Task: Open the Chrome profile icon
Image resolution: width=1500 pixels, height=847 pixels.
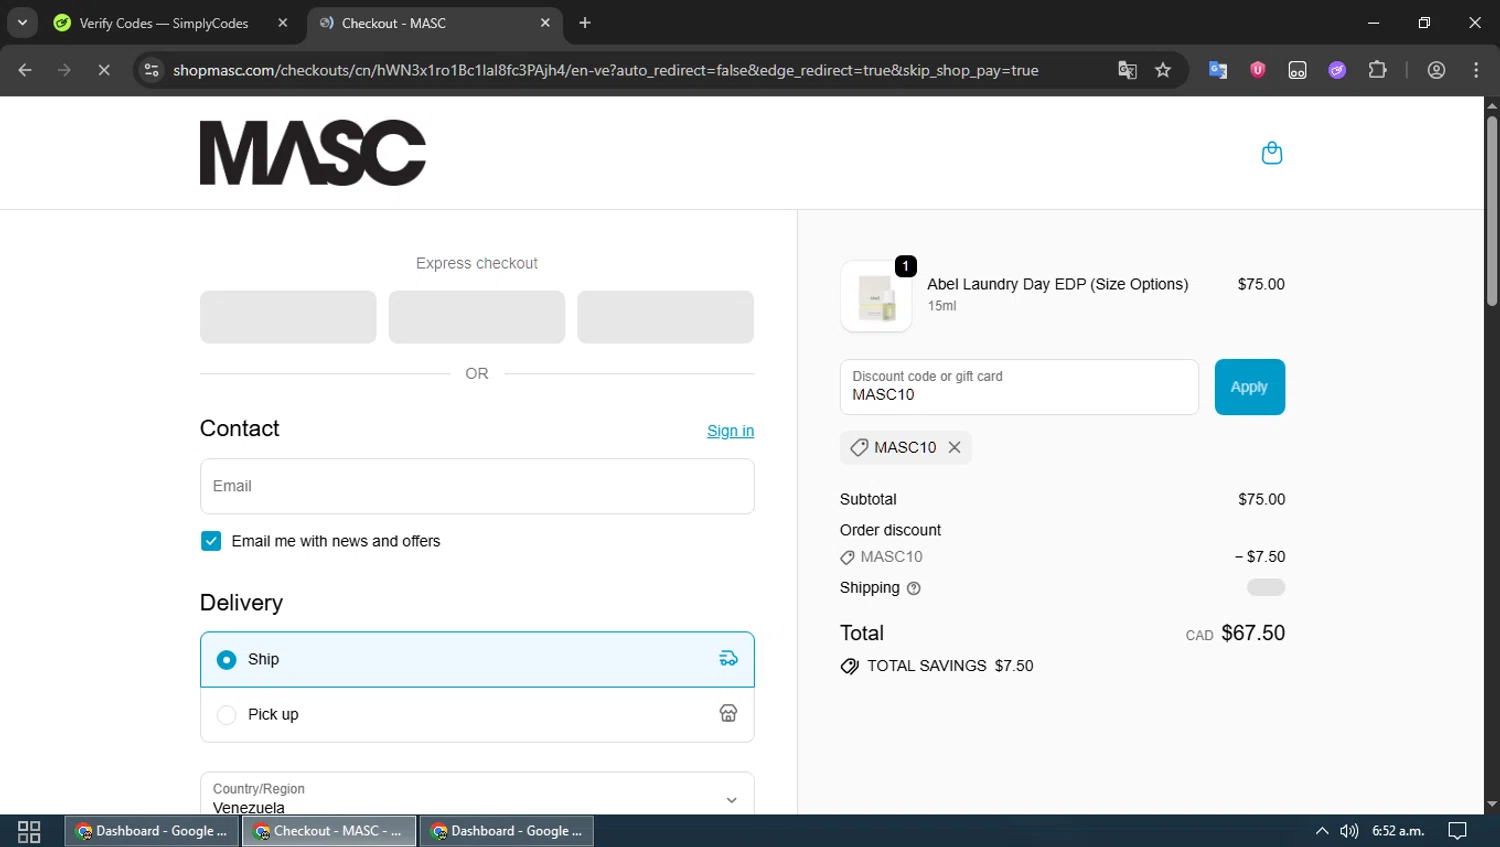Action: (x=1437, y=70)
